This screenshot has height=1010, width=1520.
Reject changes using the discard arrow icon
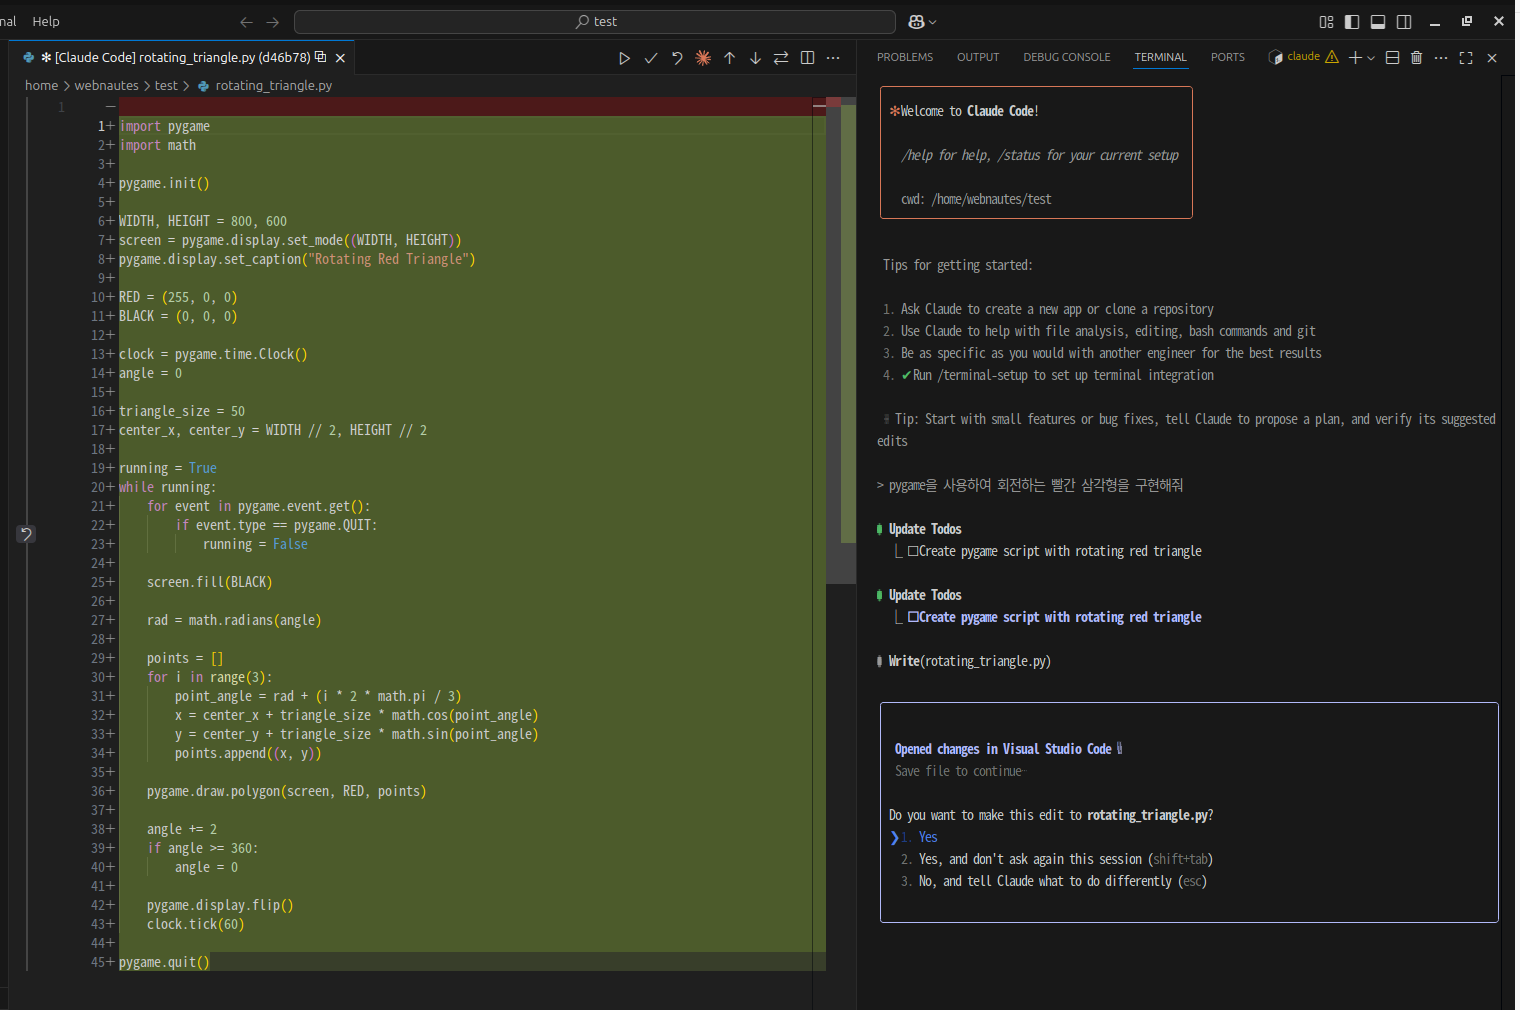click(677, 58)
